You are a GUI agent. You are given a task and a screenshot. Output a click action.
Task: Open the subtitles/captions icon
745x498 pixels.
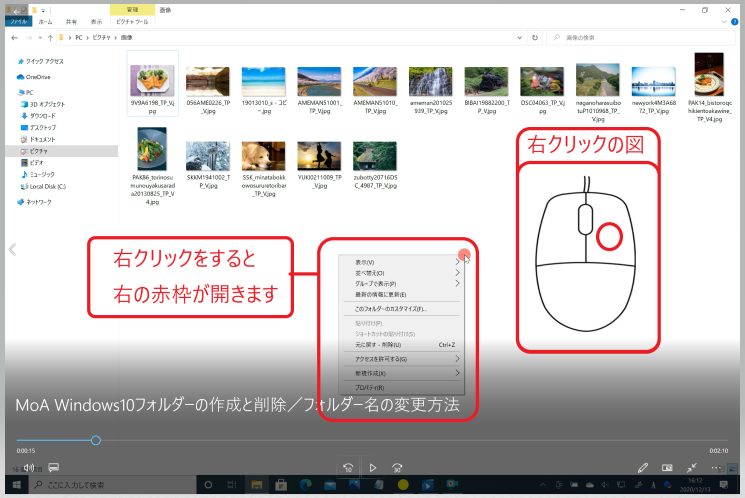coord(53,467)
